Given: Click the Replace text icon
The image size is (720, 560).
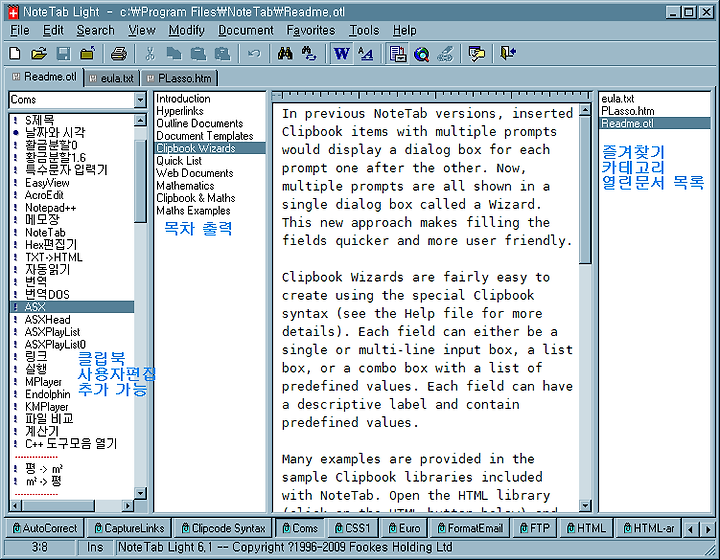Looking at the screenshot, I should click(309, 54).
